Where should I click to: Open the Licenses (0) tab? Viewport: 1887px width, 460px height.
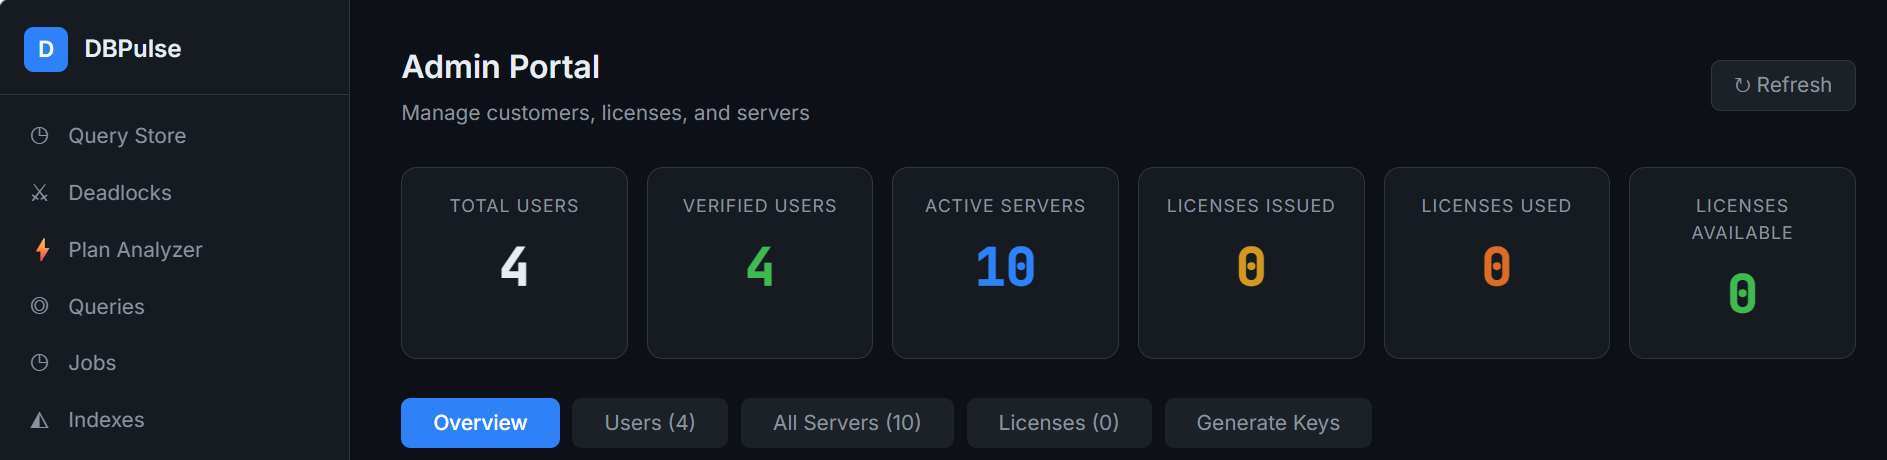point(1059,423)
